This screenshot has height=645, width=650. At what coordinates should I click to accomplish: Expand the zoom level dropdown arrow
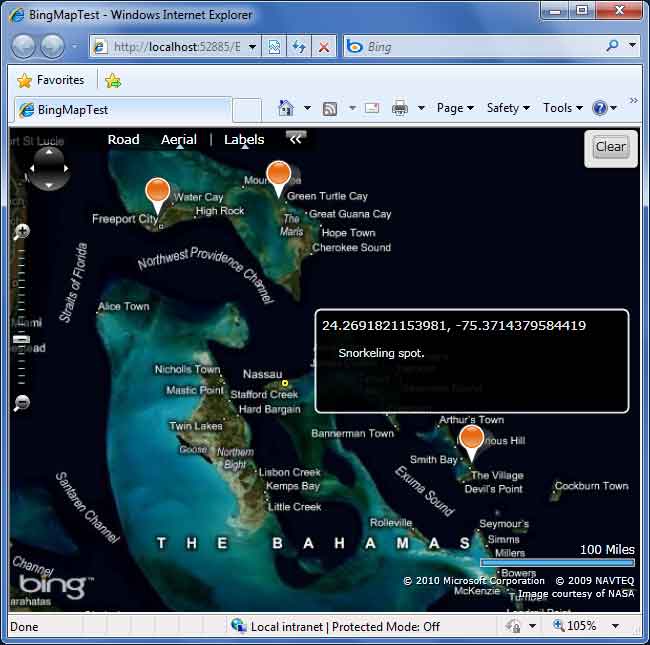tap(616, 626)
